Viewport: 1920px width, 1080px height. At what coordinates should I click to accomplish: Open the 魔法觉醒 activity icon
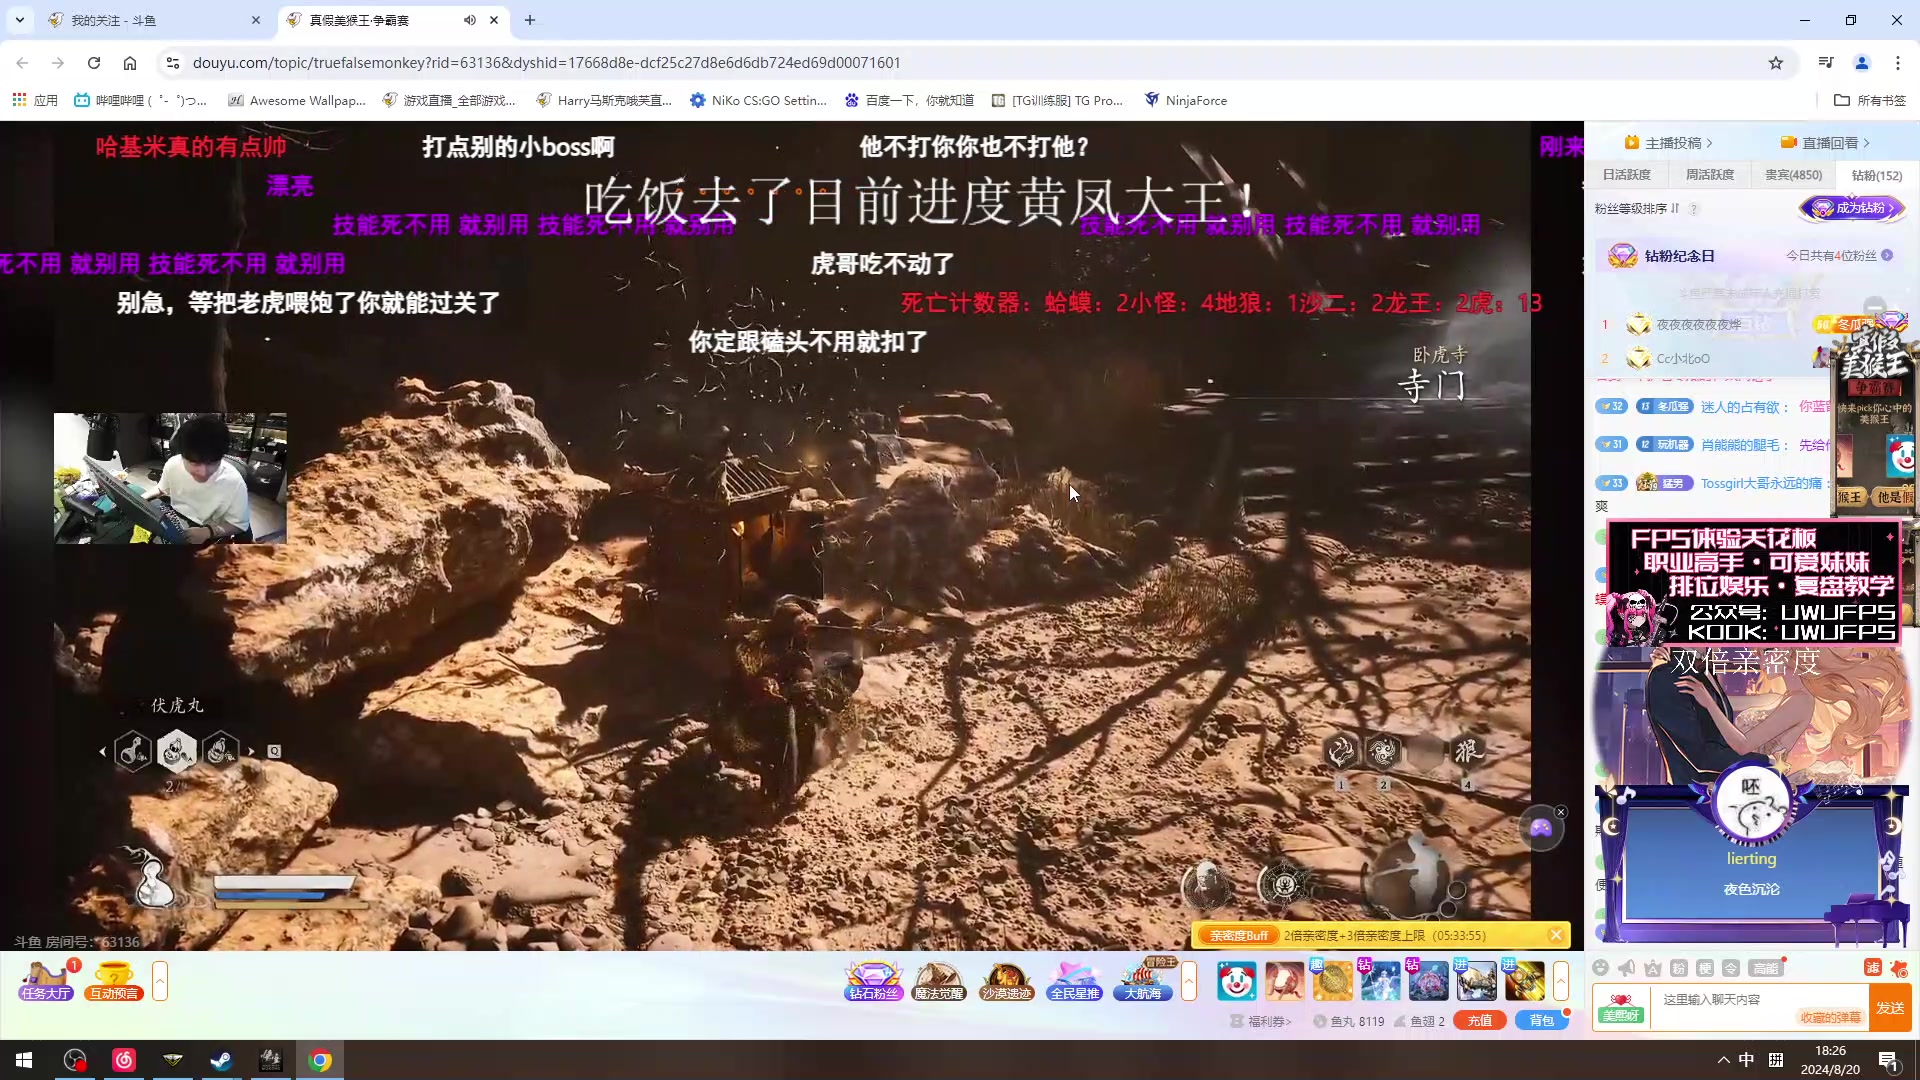pyautogui.click(x=939, y=981)
